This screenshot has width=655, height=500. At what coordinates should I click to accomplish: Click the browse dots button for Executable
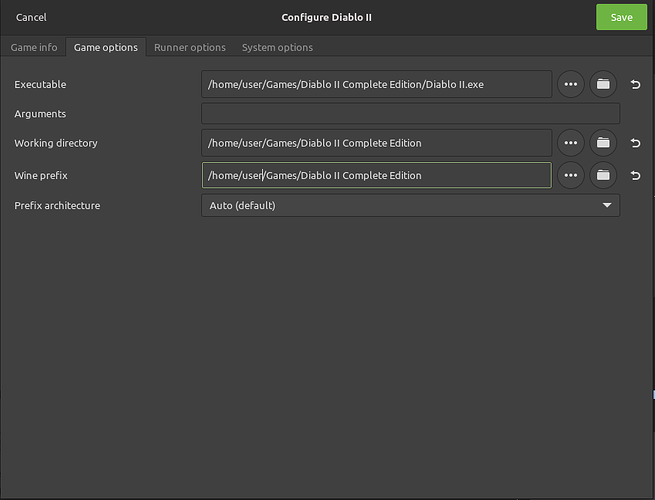pos(570,85)
